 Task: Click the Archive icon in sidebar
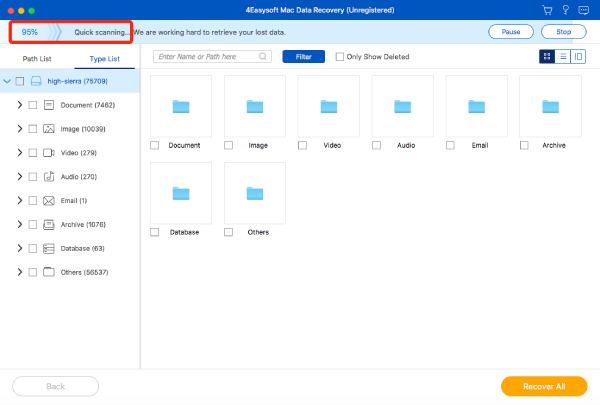(49, 224)
